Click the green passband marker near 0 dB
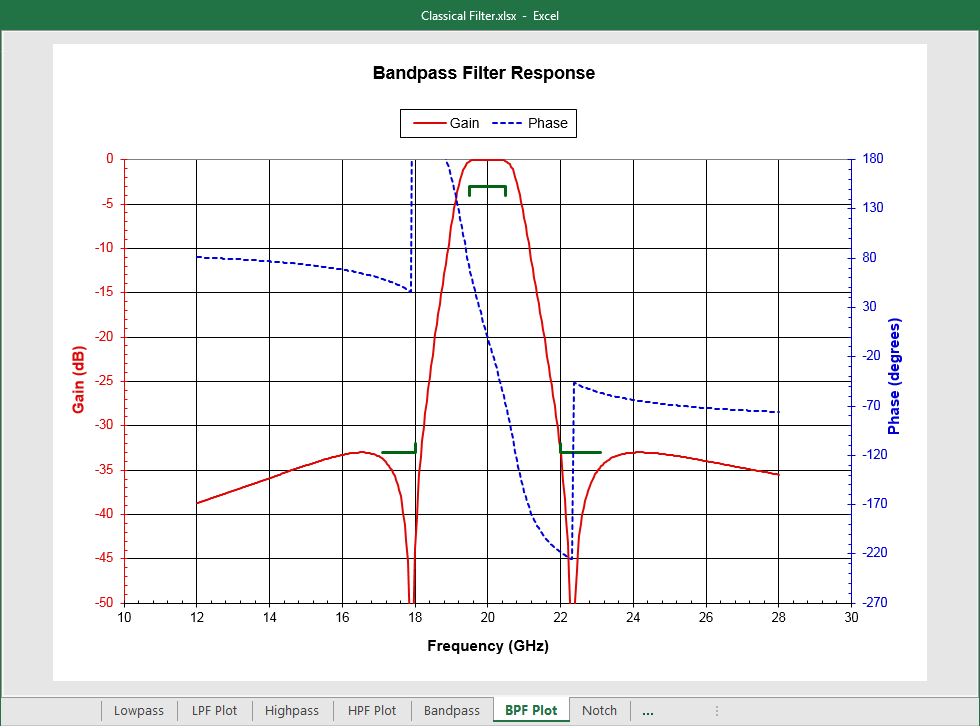980x726 pixels. coord(487,186)
